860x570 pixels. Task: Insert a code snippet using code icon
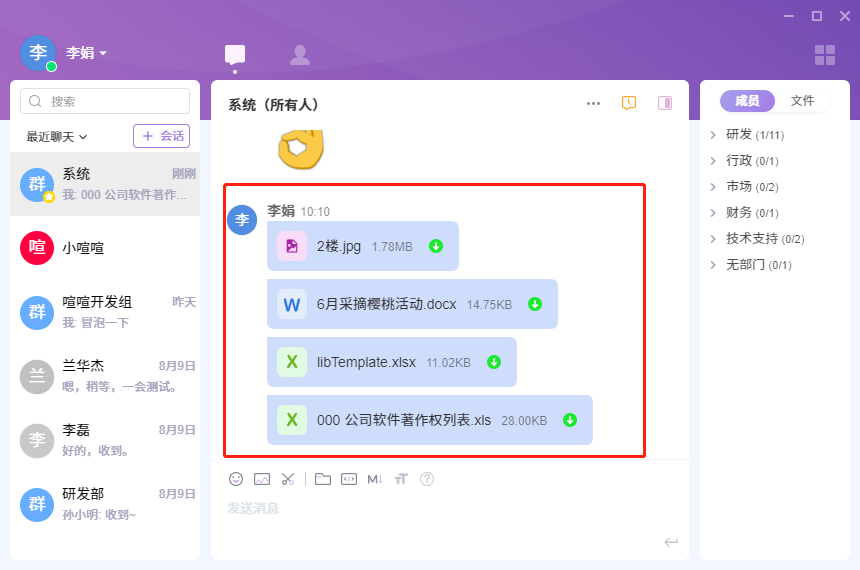click(x=348, y=479)
